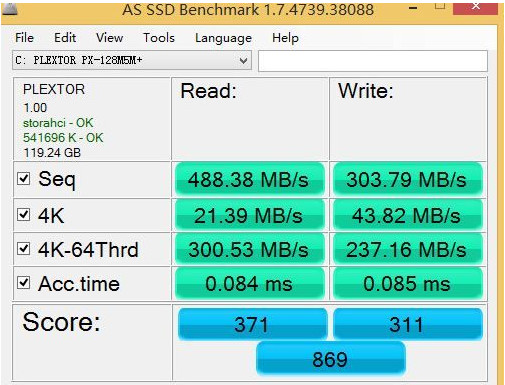Close the AS SSD Benchmark window

476,7
